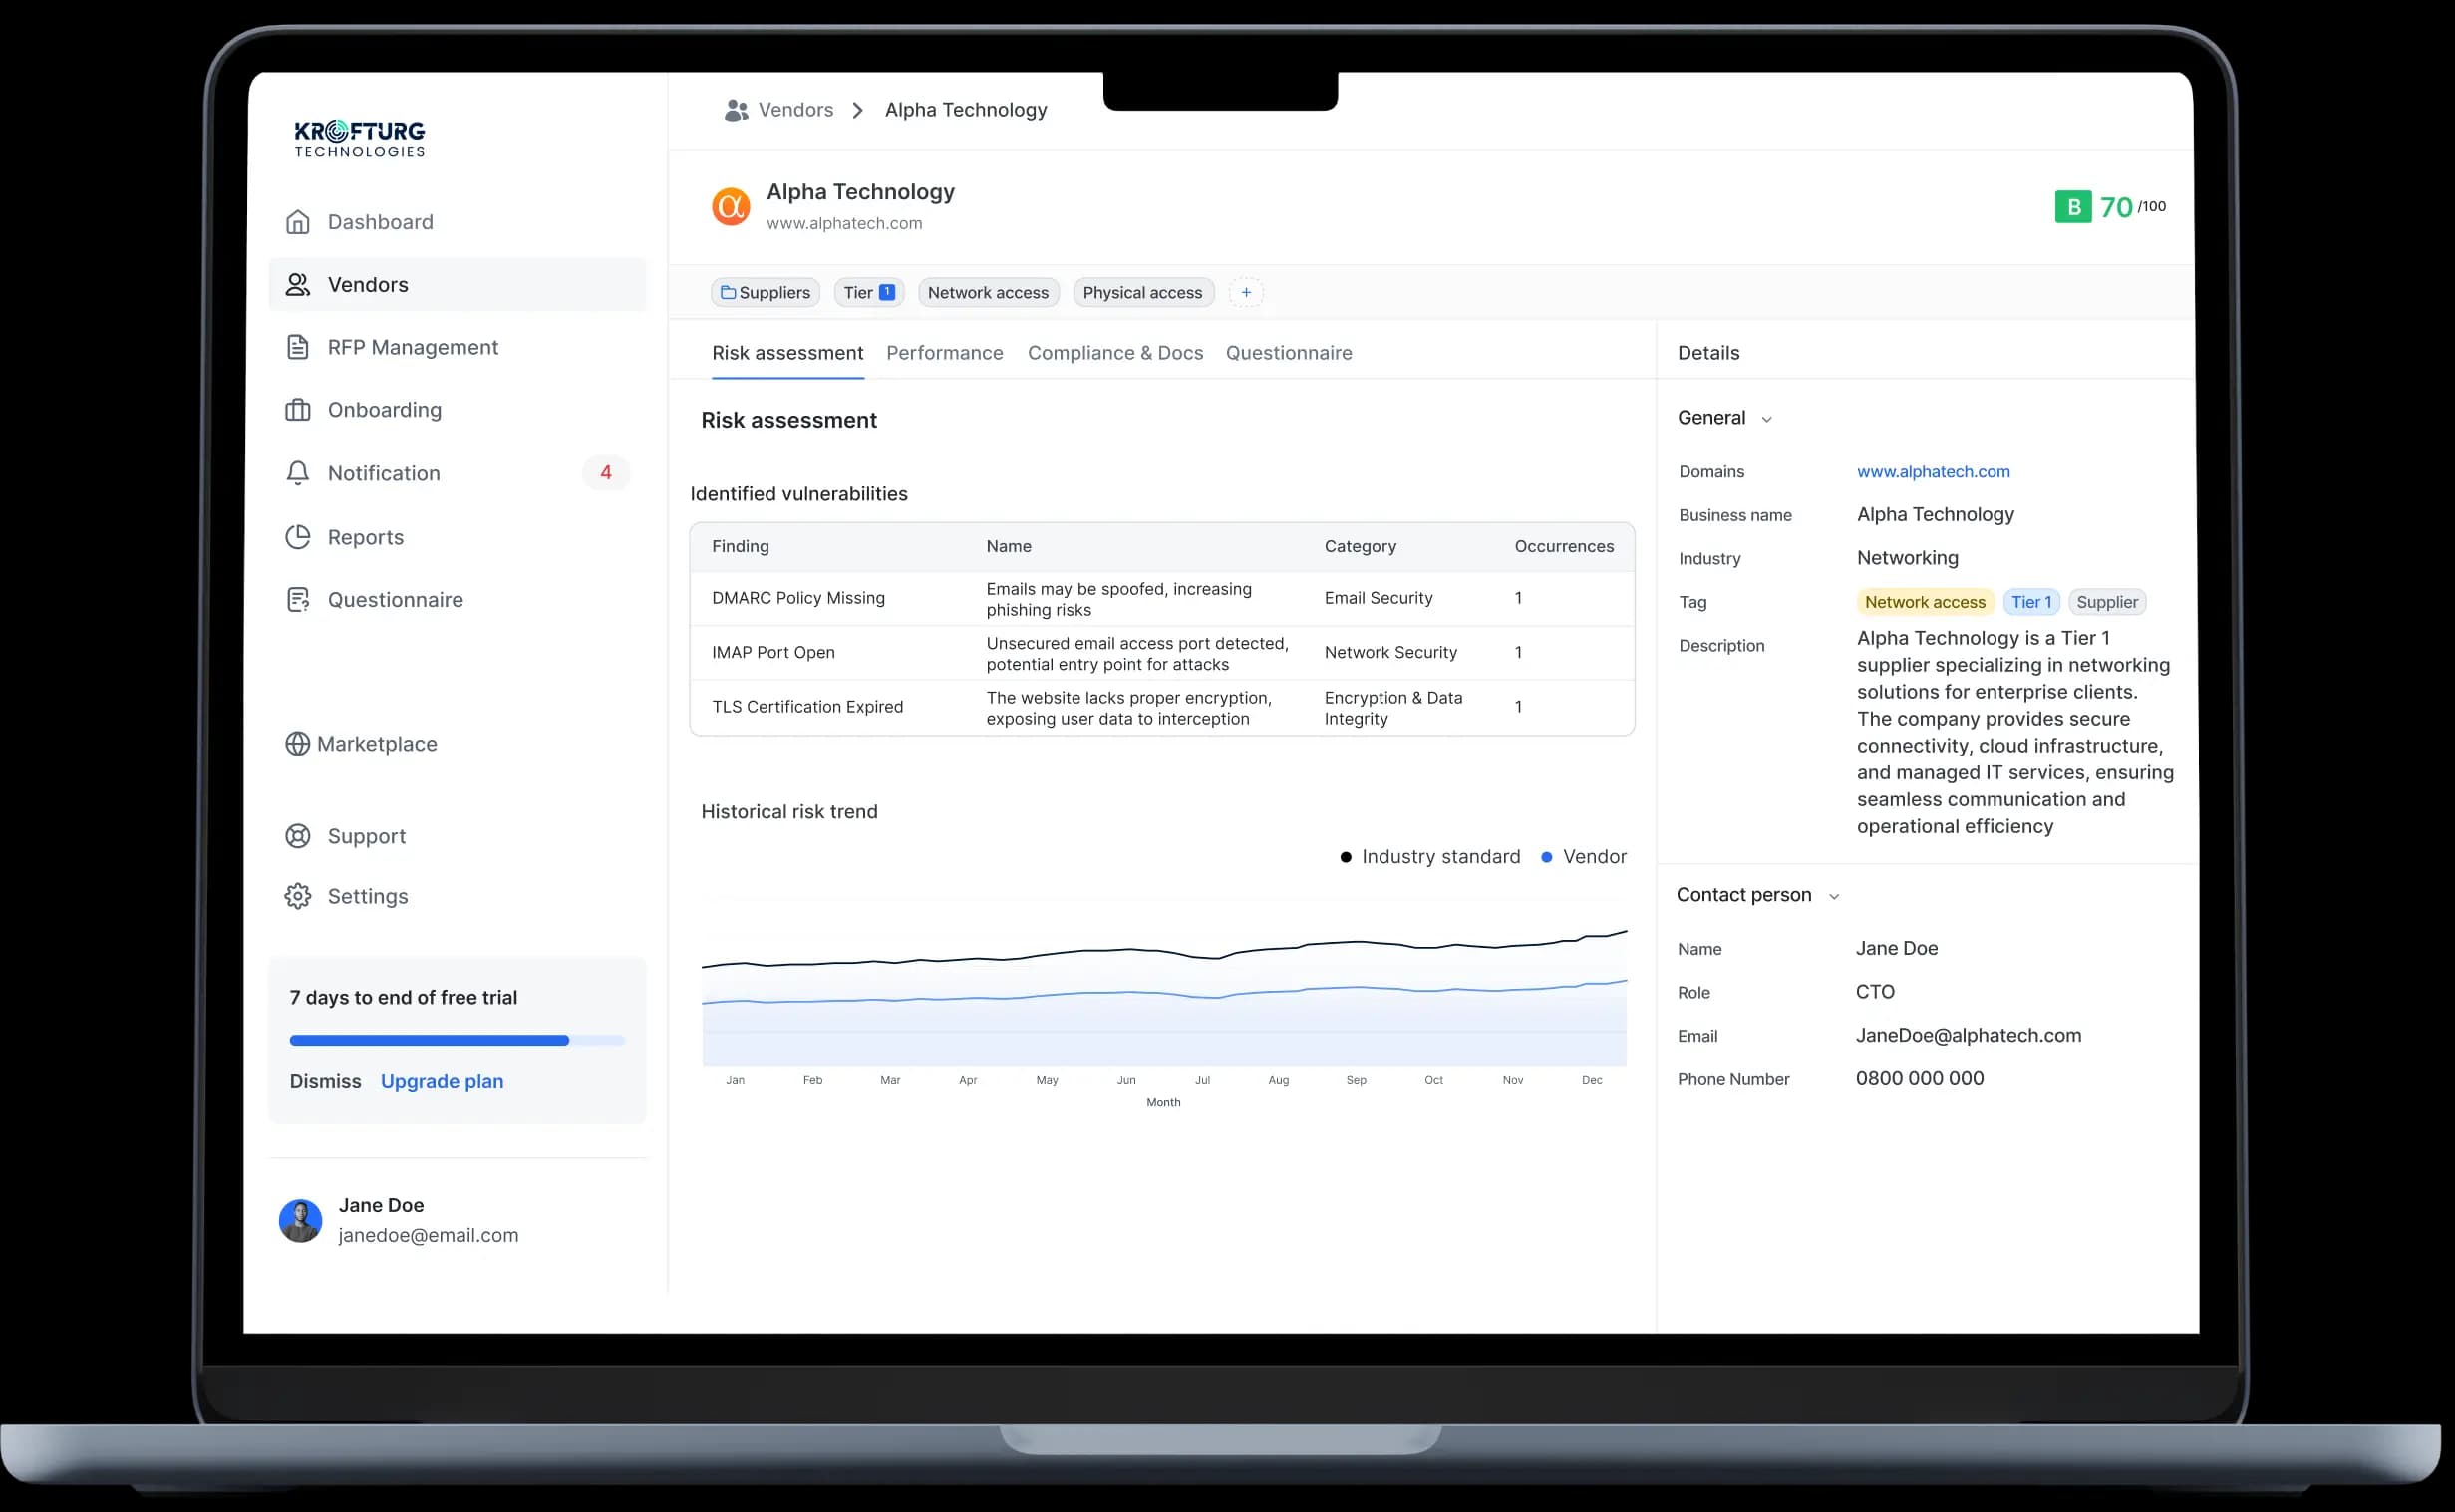The height and width of the screenshot is (1512, 2455).
Task: Open www.alphatech.com Domains link
Action: coord(1933,472)
